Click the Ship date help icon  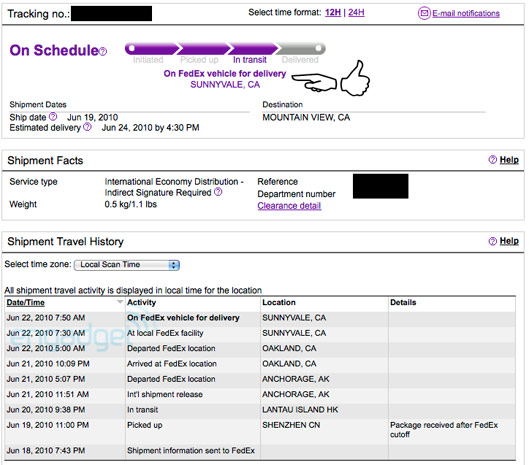click(53, 117)
